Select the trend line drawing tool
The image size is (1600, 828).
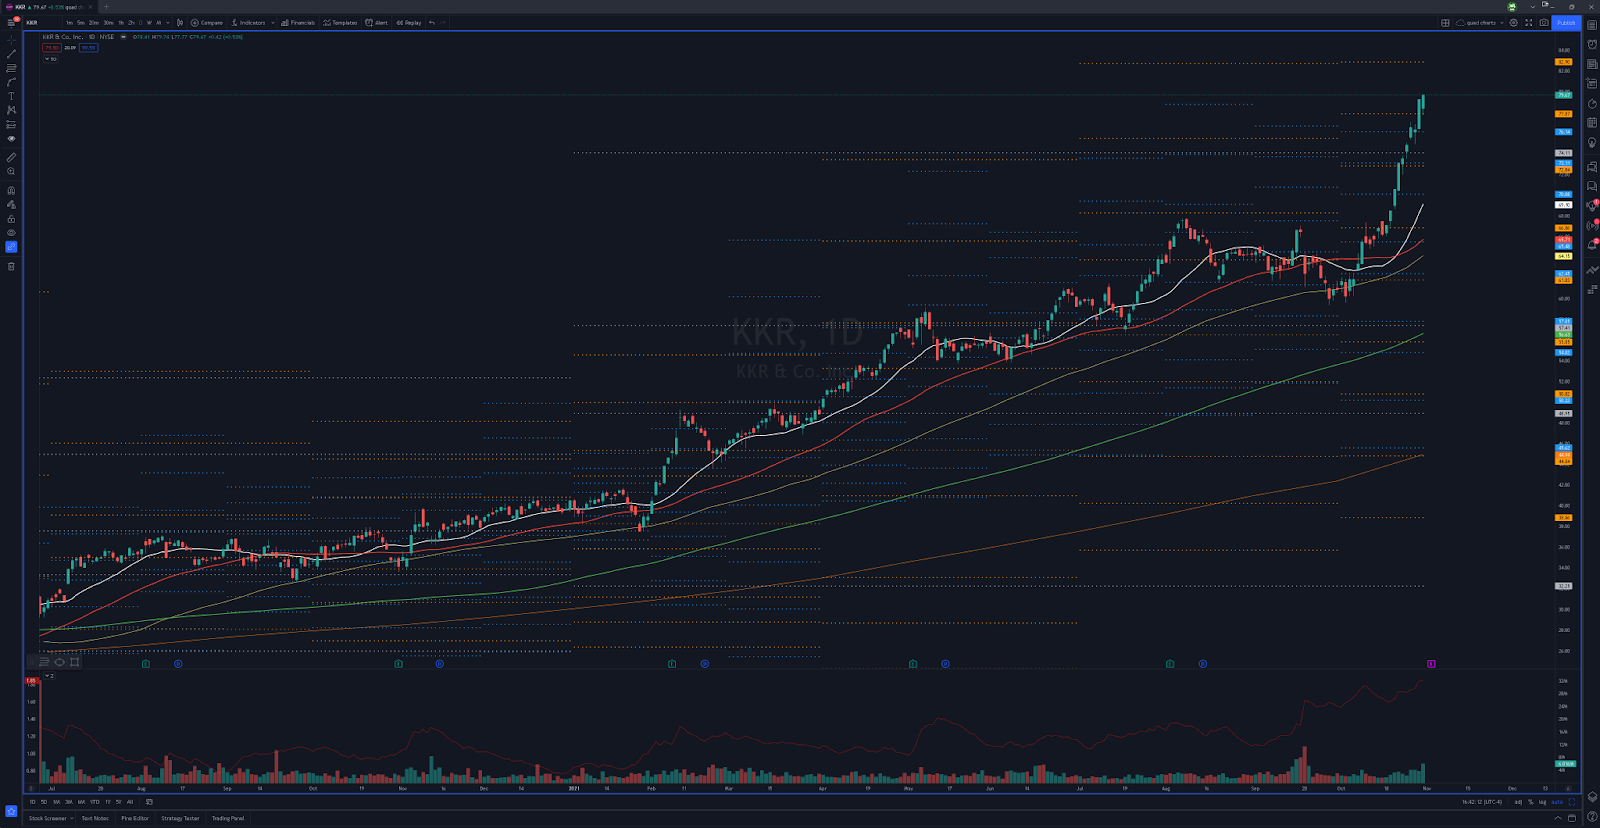(11, 54)
